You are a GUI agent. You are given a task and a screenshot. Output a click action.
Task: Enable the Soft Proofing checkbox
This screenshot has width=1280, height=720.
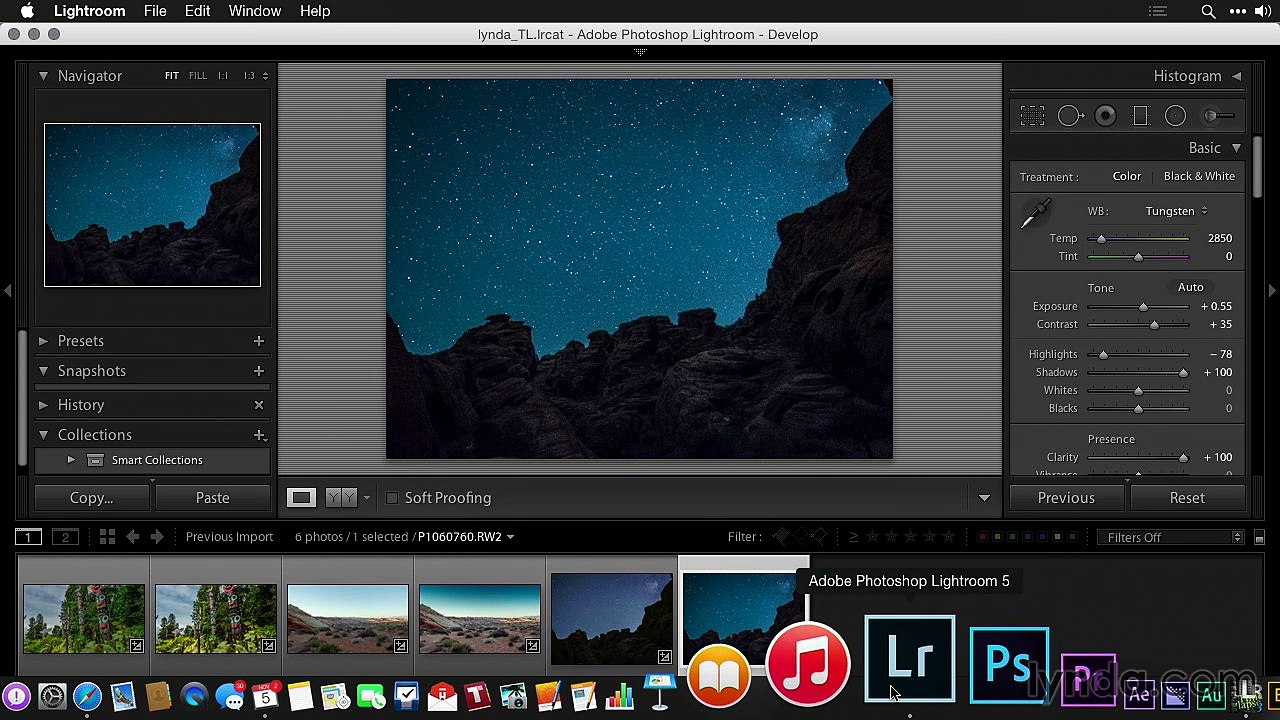(392, 498)
